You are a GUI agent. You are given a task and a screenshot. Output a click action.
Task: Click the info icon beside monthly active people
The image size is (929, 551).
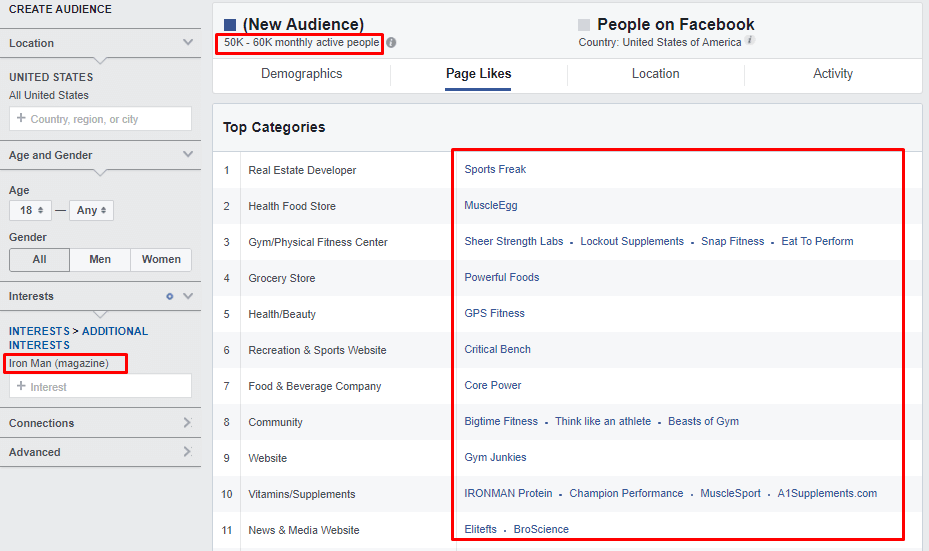pos(392,43)
